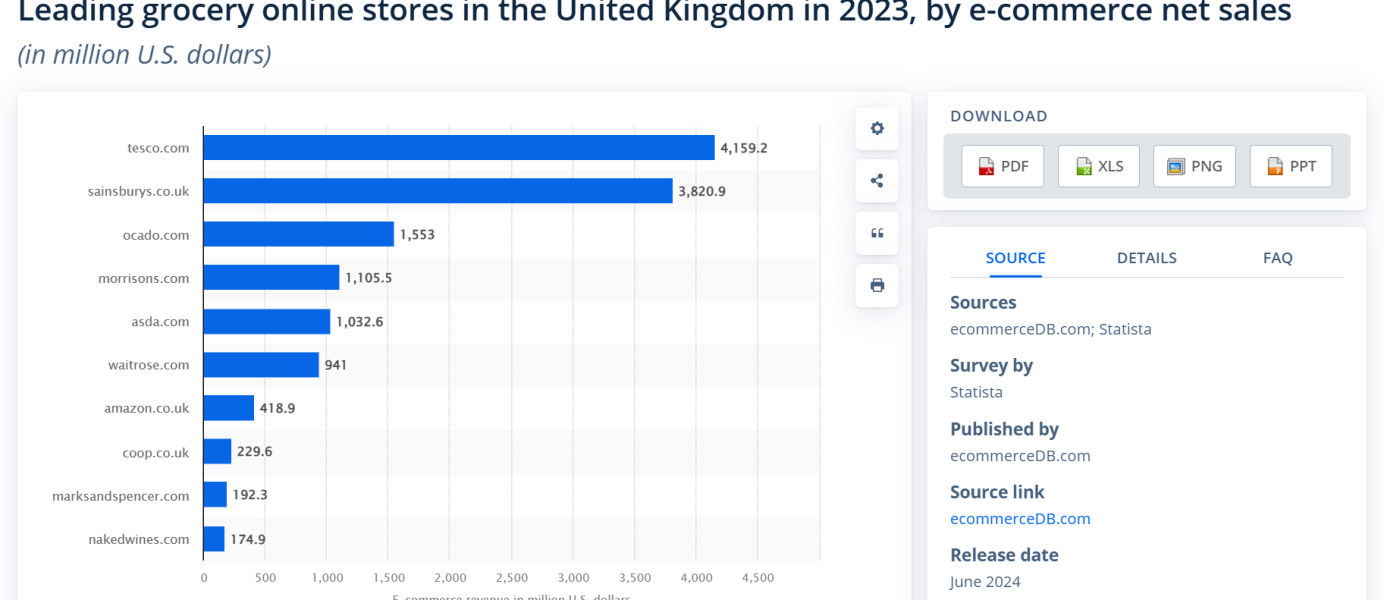1384x600 pixels.
Task: Open the ecommerceDB.com source link
Action: (1020, 518)
